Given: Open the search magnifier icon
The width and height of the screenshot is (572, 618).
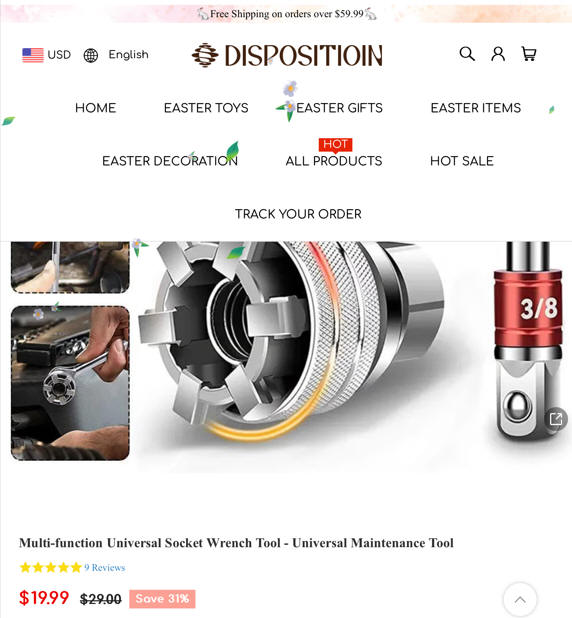Looking at the screenshot, I should tap(467, 54).
